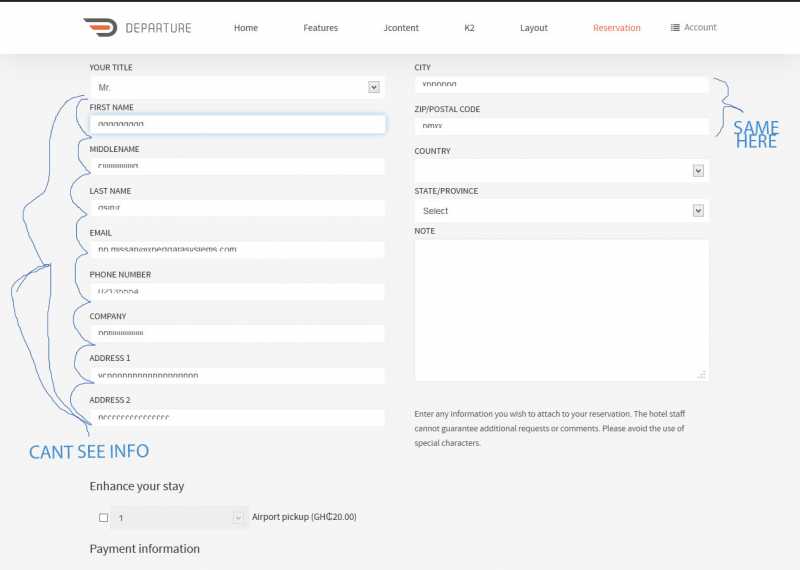Click the Departure logo icon
The width and height of the screenshot is (800, 570).
100,27
